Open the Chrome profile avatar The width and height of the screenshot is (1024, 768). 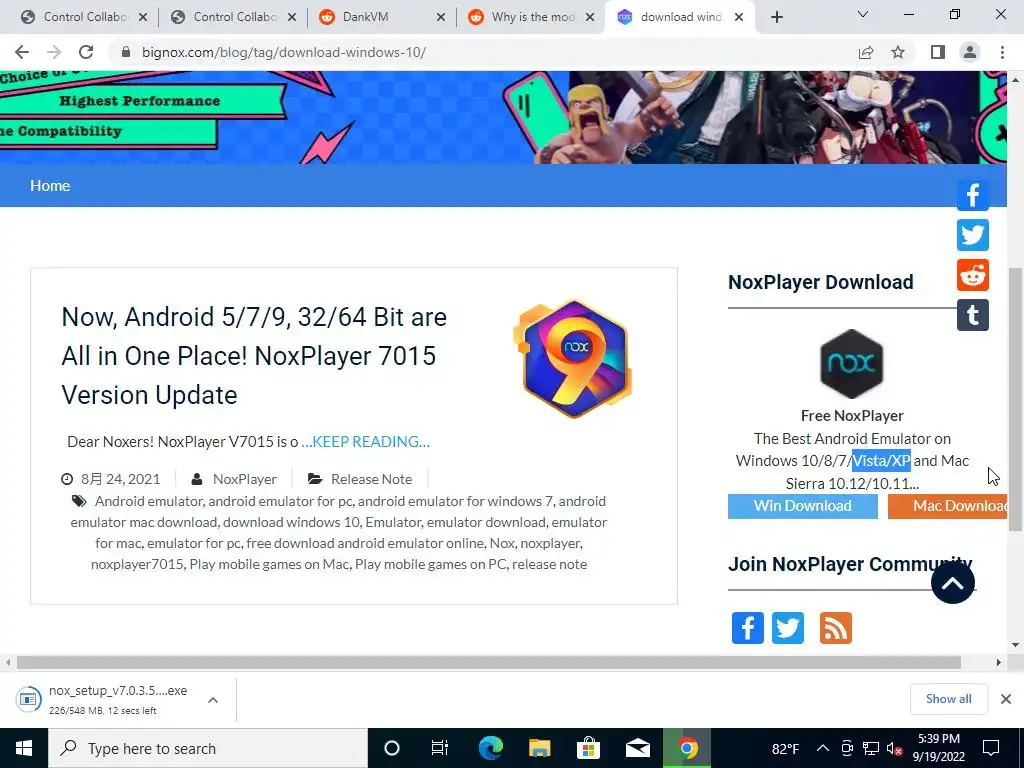[x=970, y=52]
